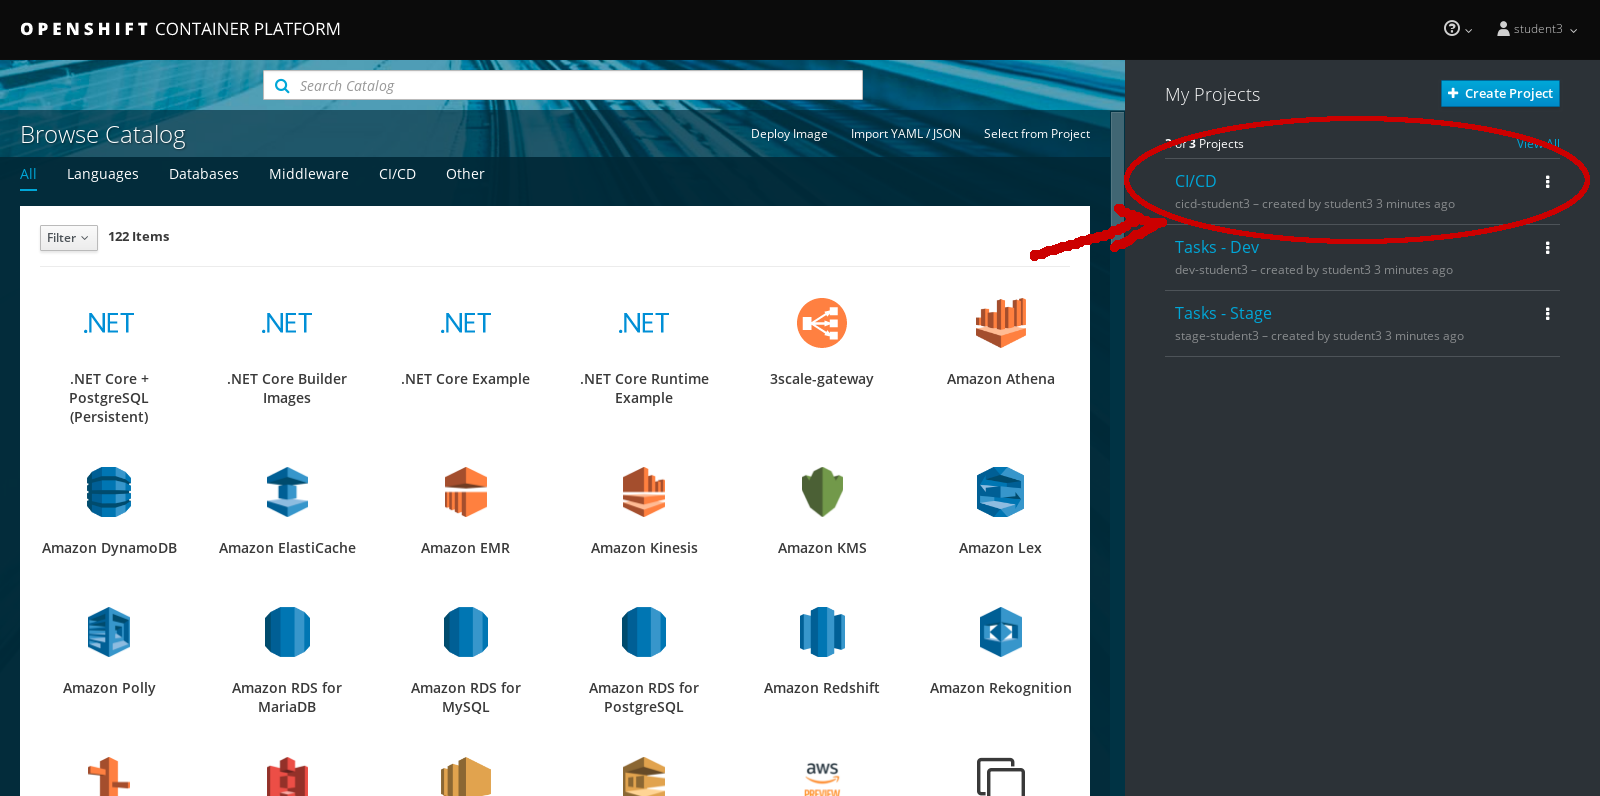The width and height of the screenshot is (1600, 796).
Task: Select the Amazon Rekognition icon
Action: coord(1001,632)
